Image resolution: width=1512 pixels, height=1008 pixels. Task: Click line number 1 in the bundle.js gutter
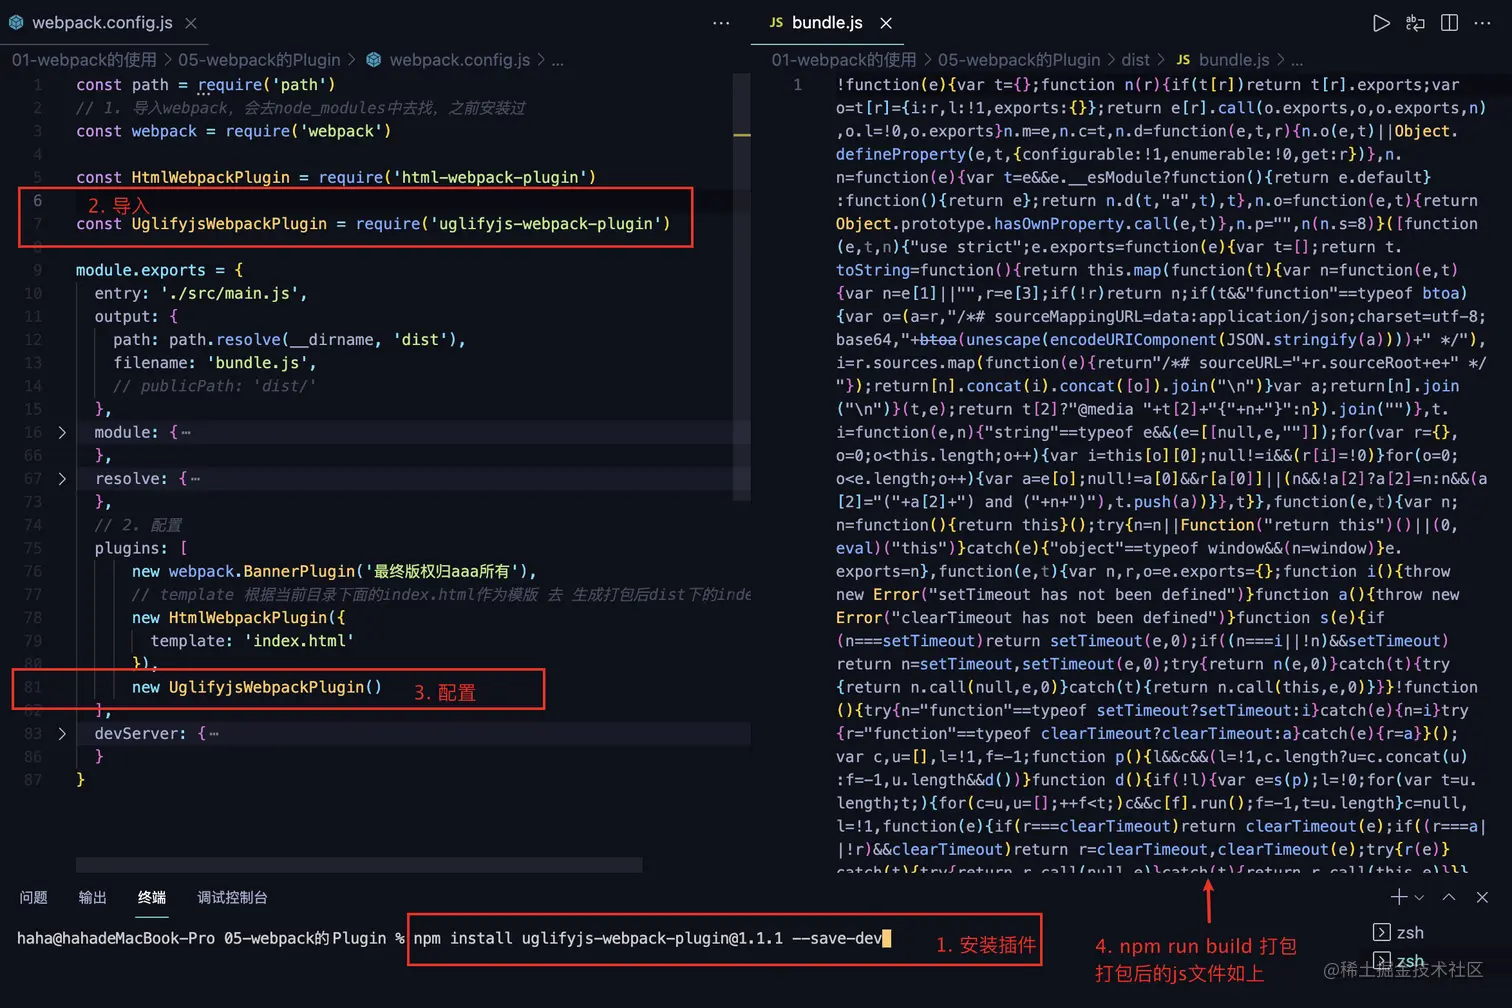click(x=797, y=85)
